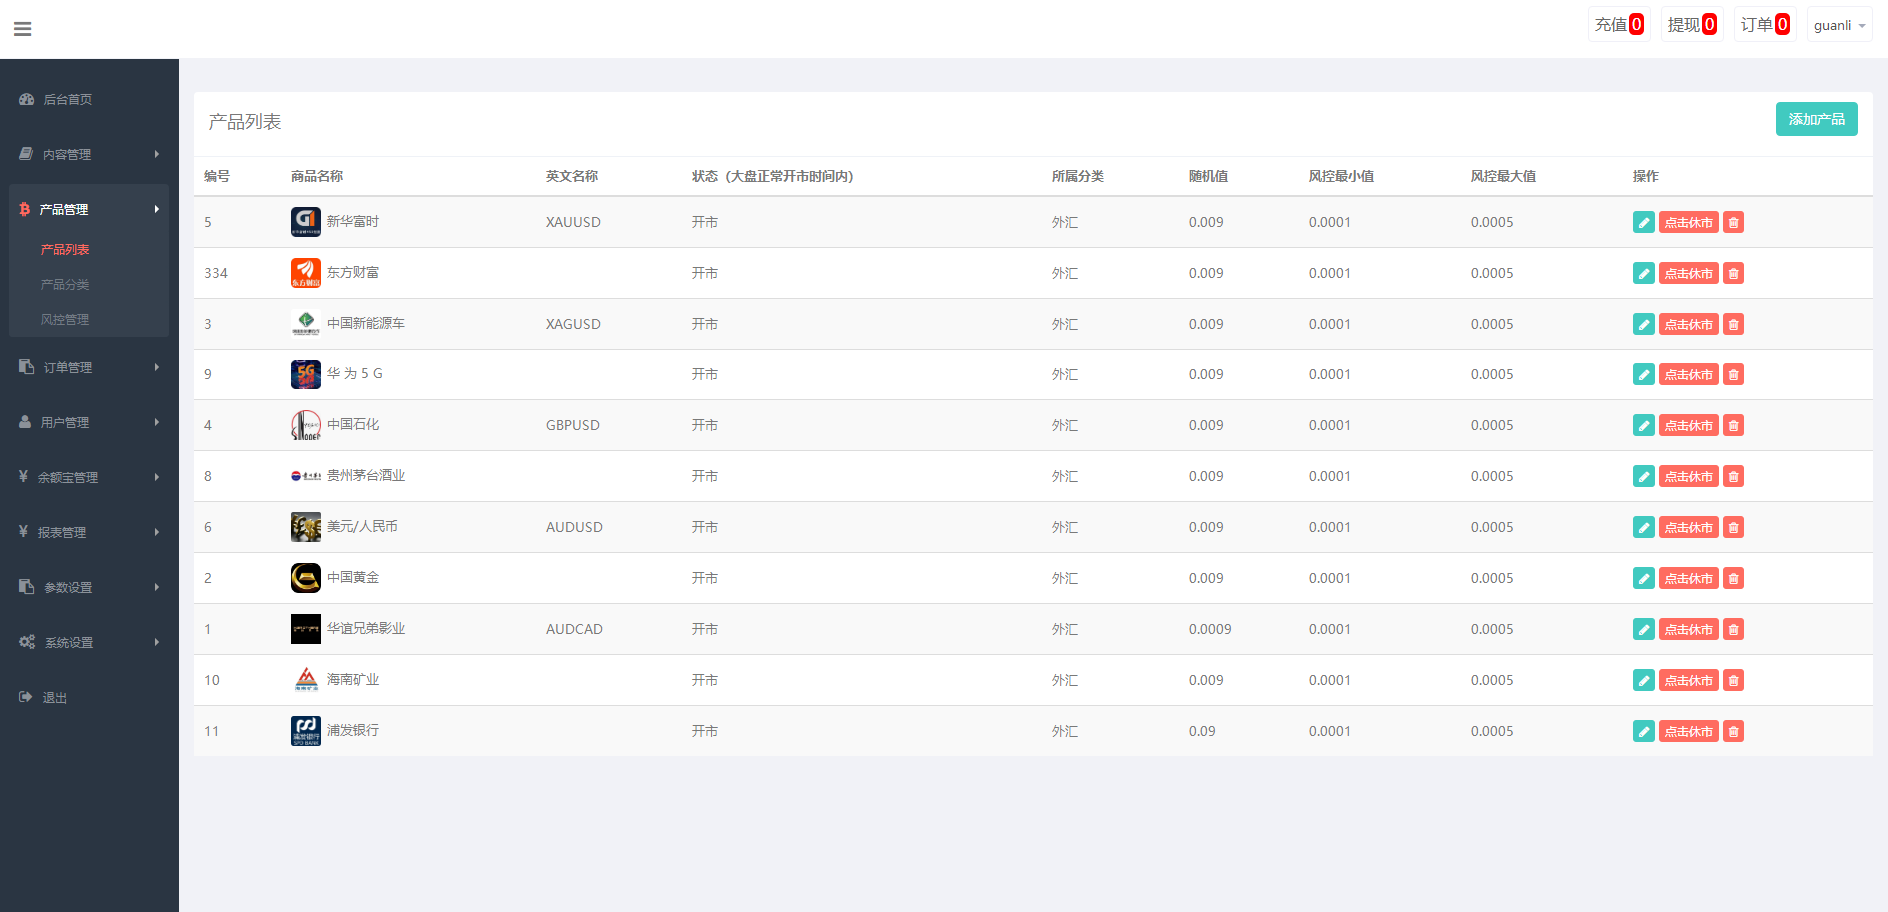Click 点击休市 for 中国石化
1888x912 pixels.
1688,425
